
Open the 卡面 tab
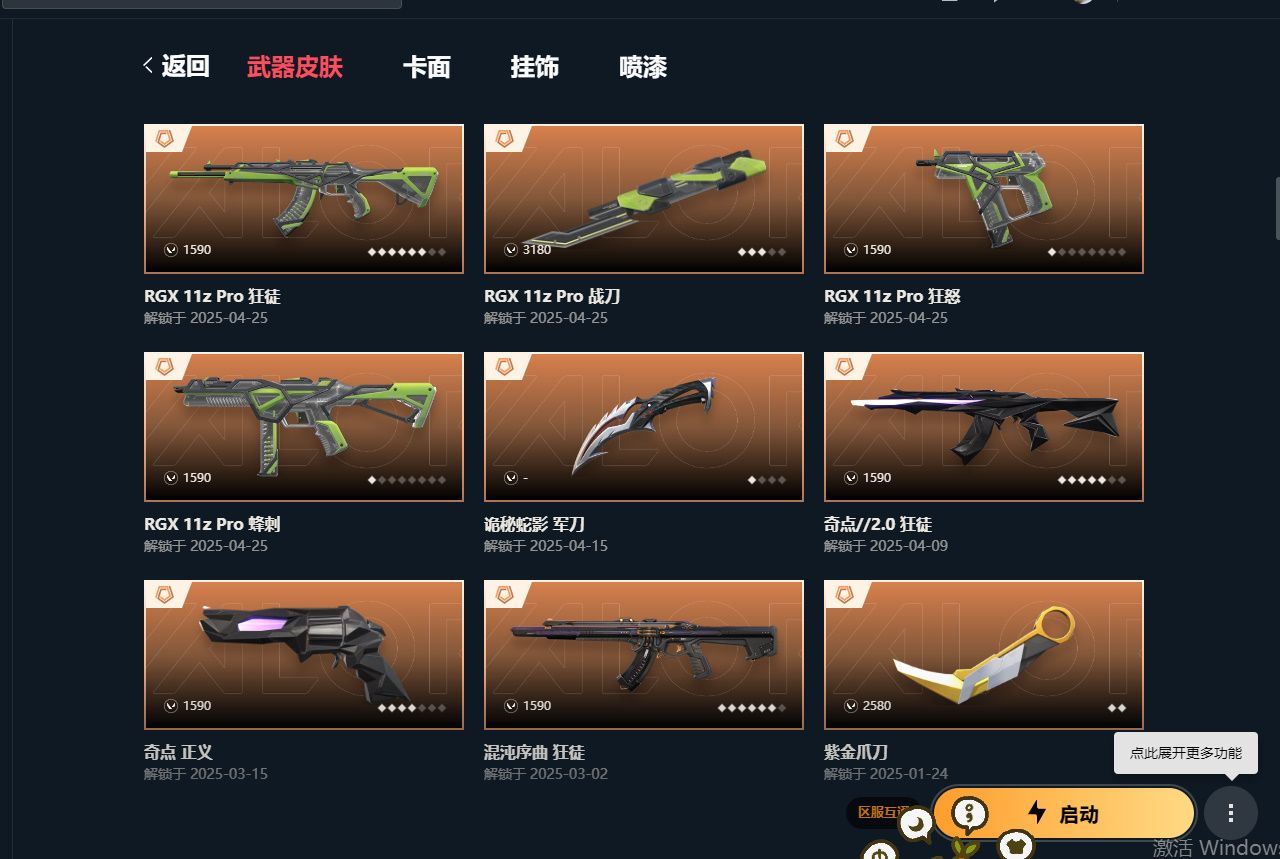(x=427, y=67)
